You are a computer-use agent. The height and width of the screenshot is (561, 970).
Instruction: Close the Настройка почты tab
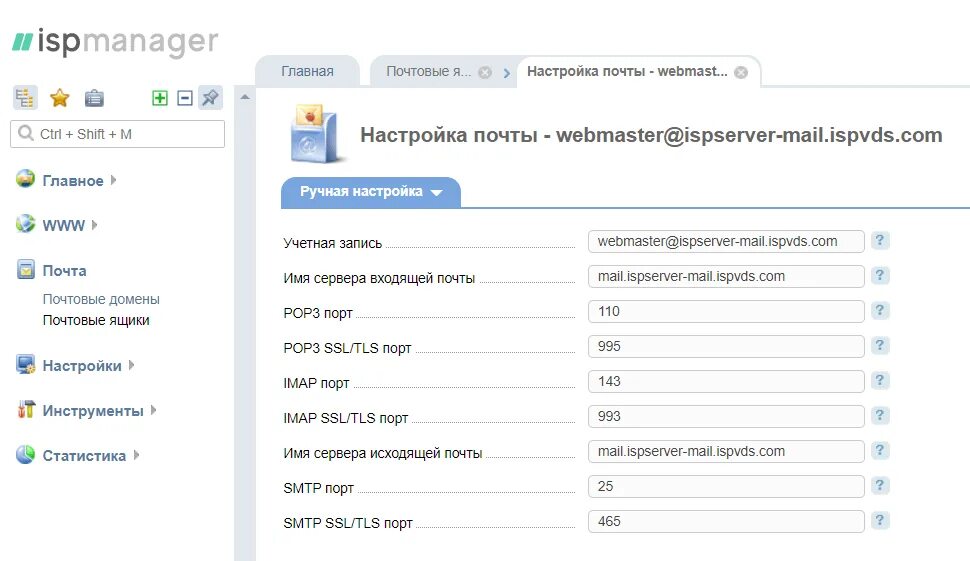tap(741, 72)
